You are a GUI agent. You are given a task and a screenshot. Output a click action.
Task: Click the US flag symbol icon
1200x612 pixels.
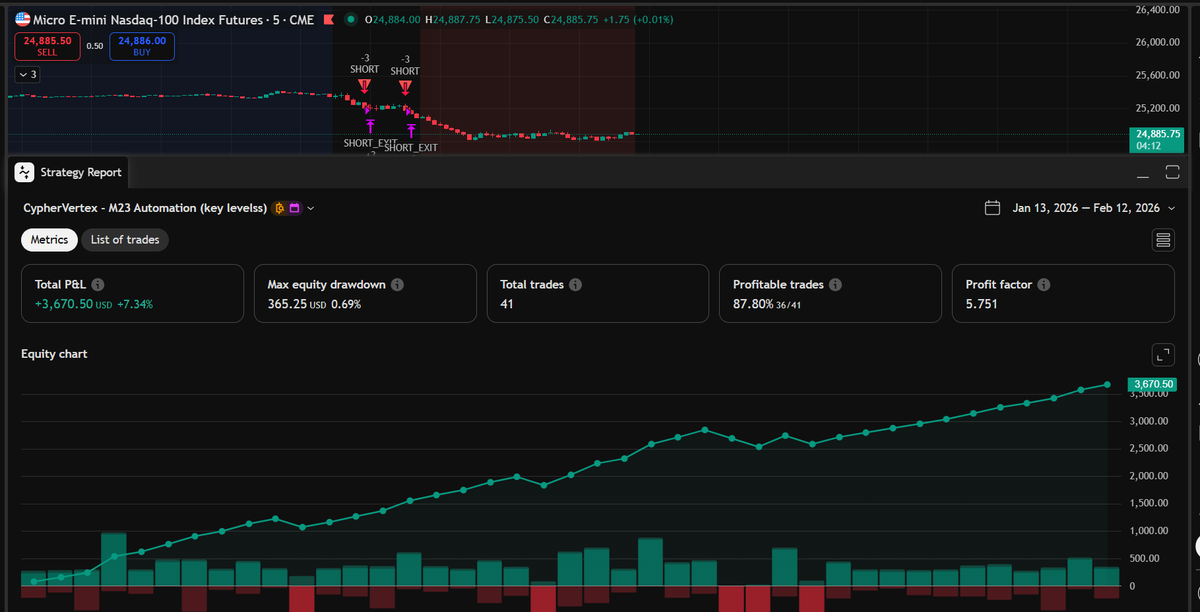(x=23, y=19)
